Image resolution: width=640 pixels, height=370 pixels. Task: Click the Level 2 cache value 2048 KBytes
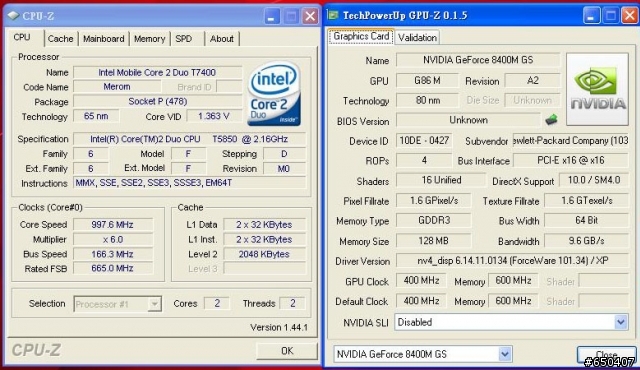(x=264, y=254)
